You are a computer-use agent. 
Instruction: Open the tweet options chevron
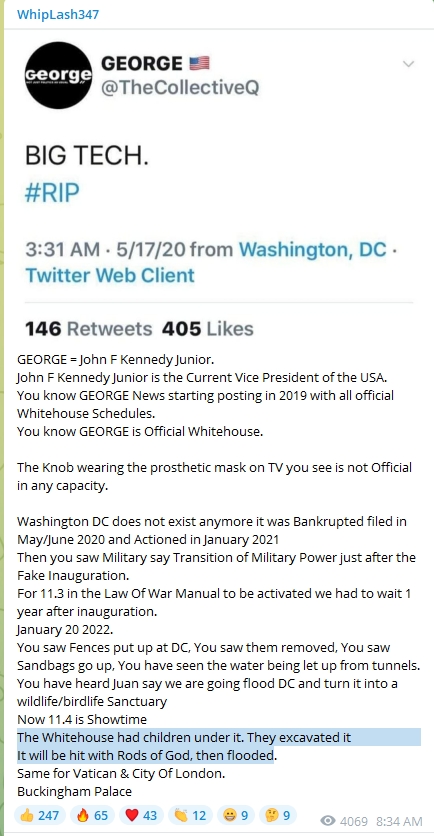tap(408, 65)
